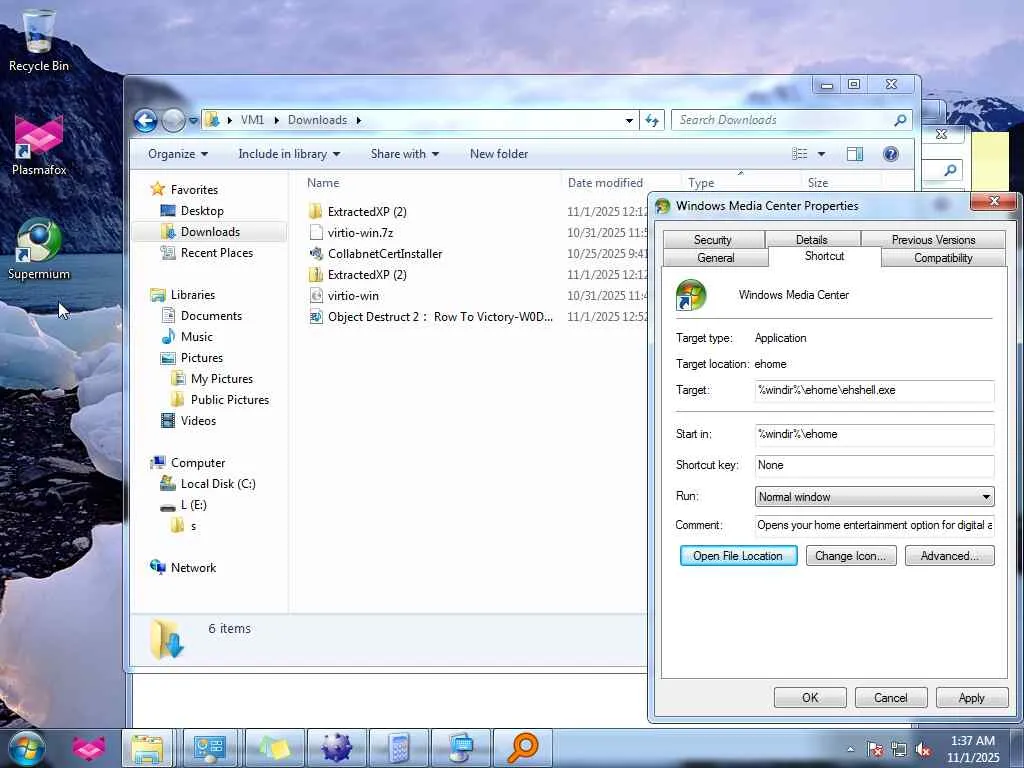Image resolution: width=1024 pixels, height=768 pixels.
Task: Go back using Explorer's back arrow
Action: pos(146,120)
